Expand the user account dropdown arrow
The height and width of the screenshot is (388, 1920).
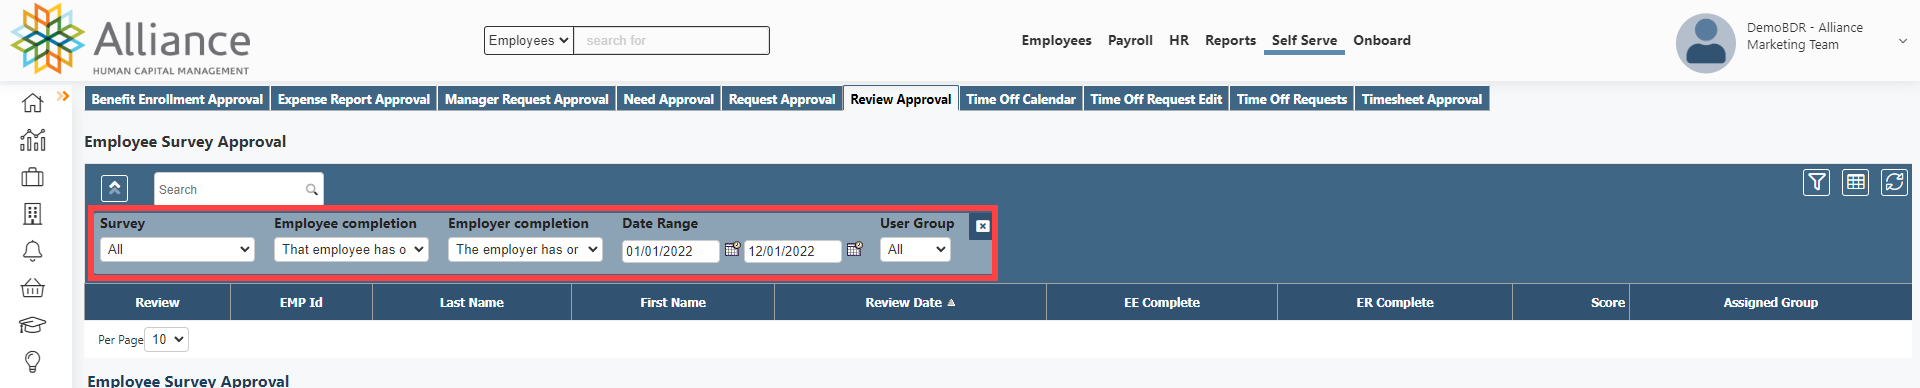1902,41
